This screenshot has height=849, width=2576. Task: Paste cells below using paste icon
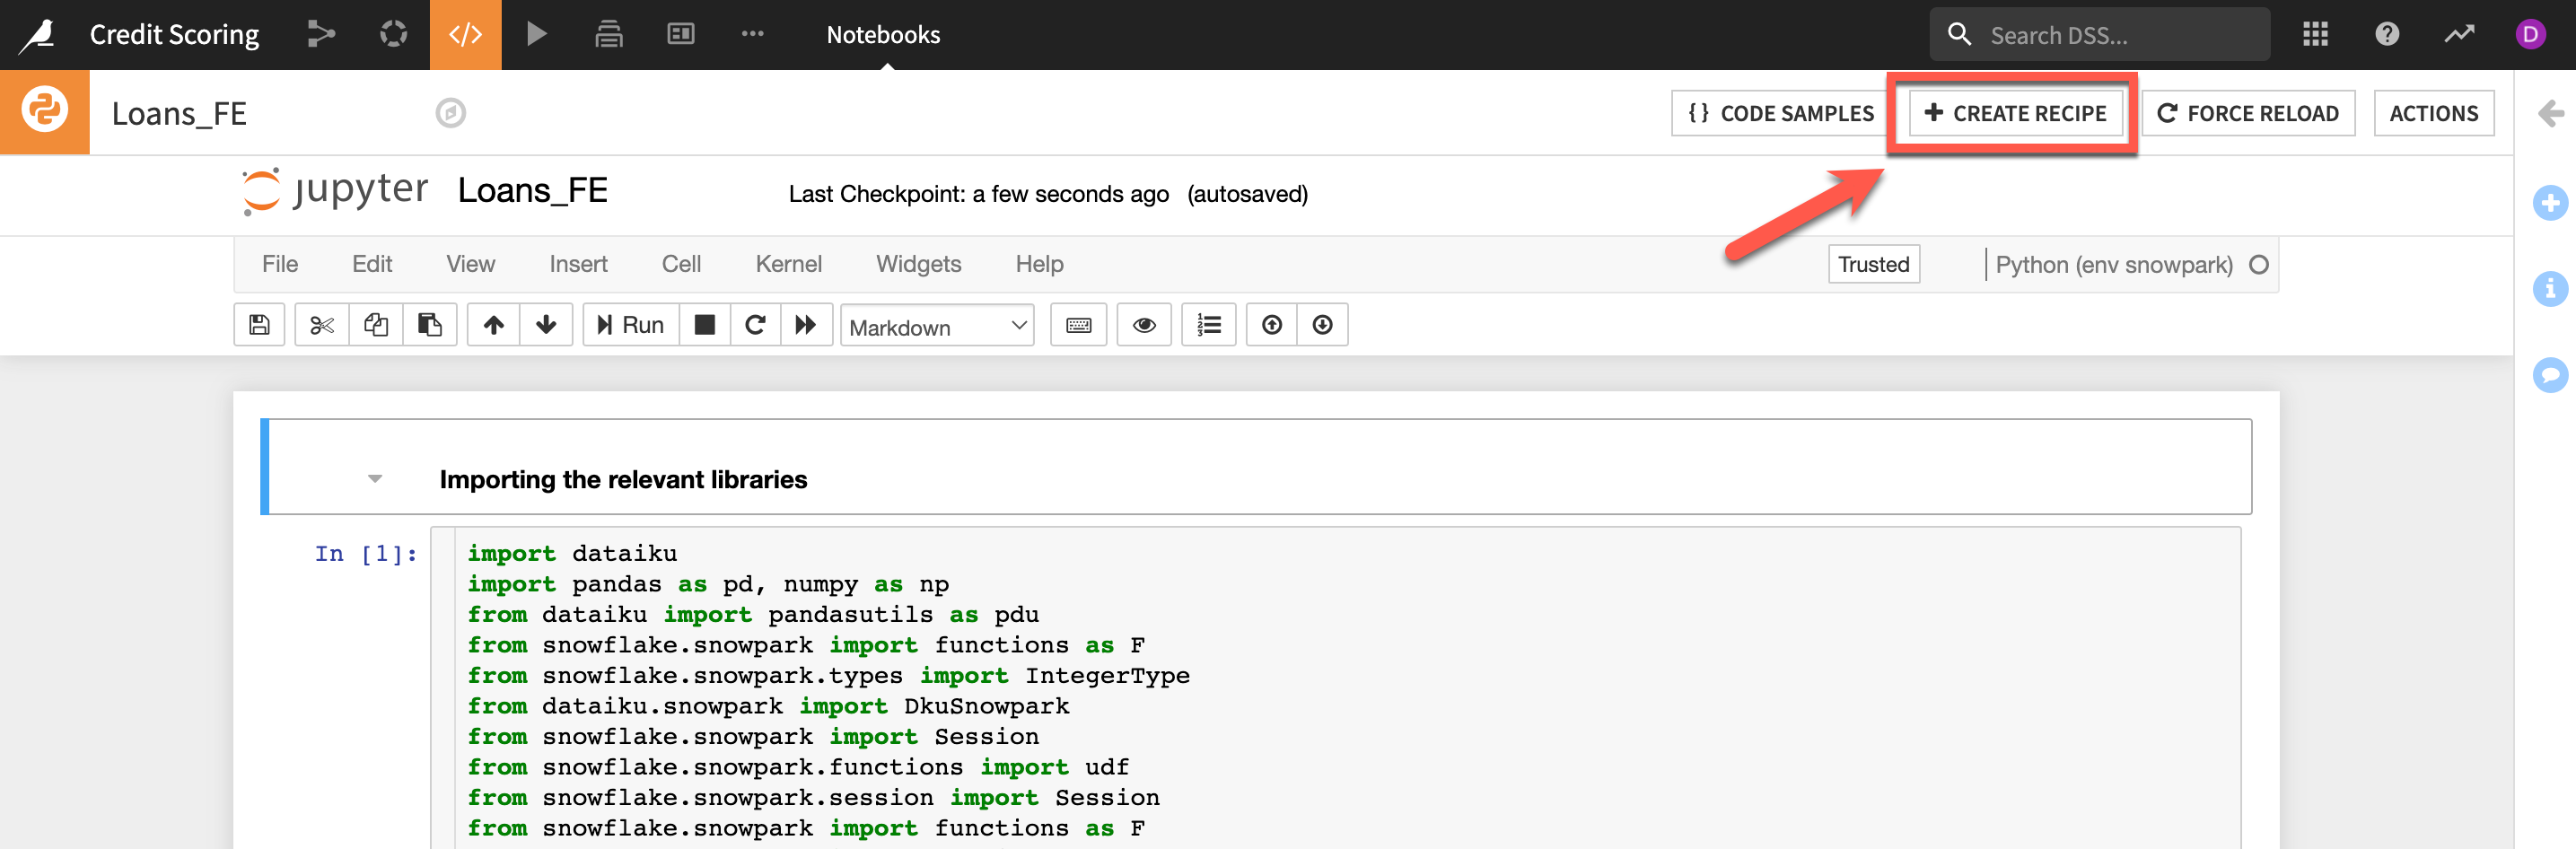(x=430, y=325)
